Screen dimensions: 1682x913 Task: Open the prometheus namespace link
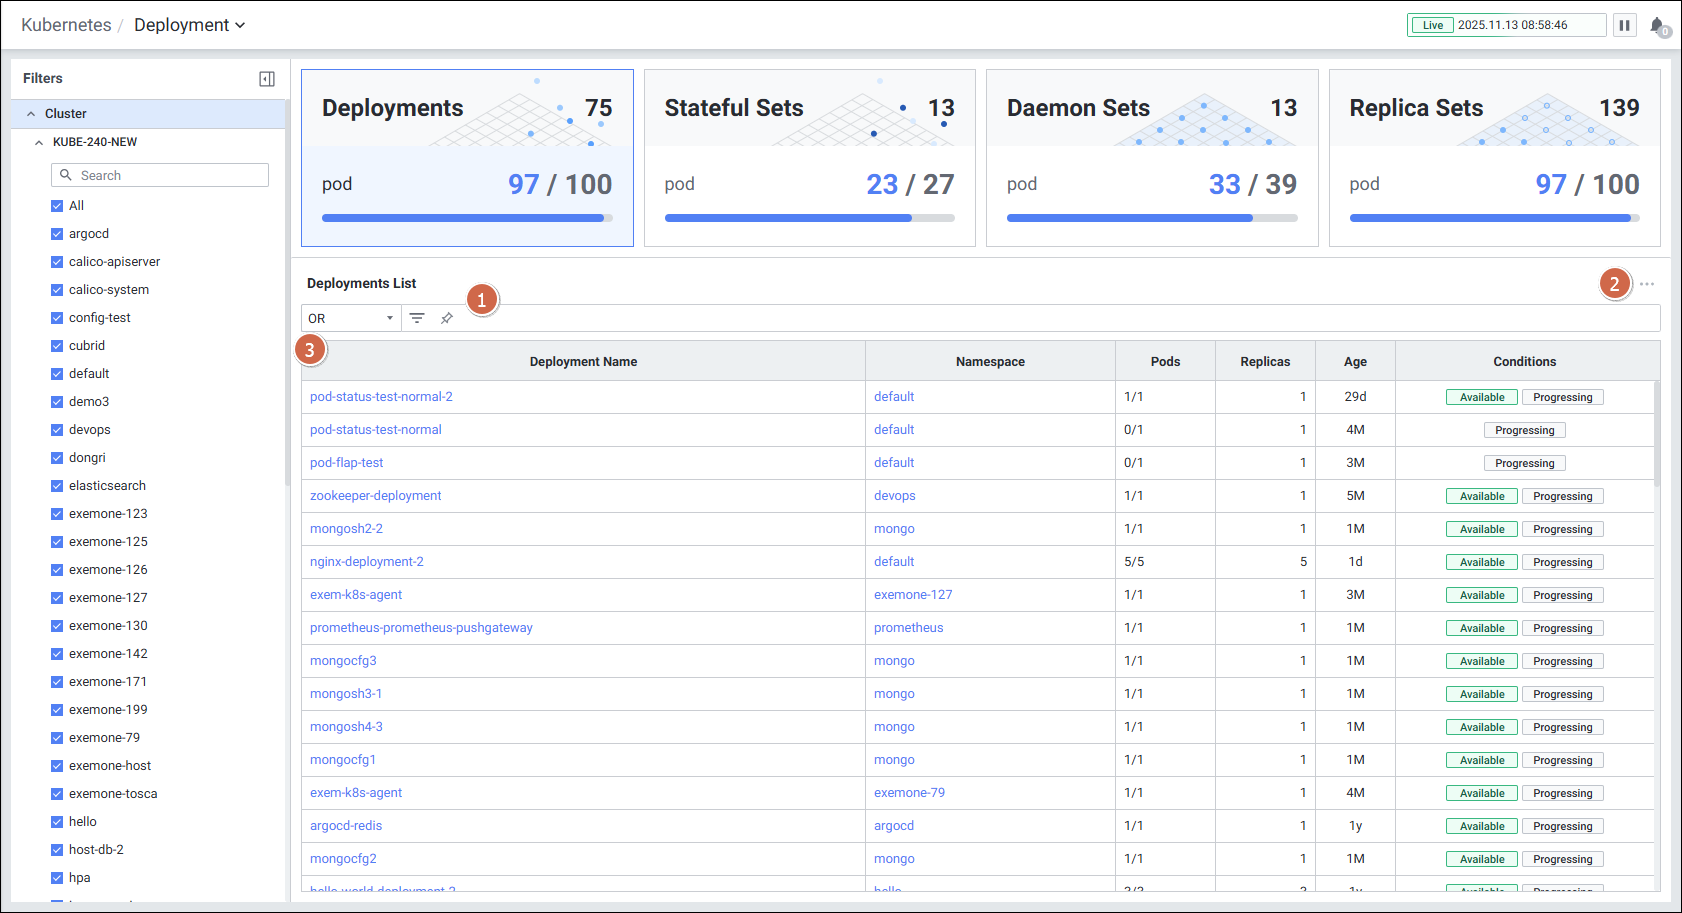[908, 628]
